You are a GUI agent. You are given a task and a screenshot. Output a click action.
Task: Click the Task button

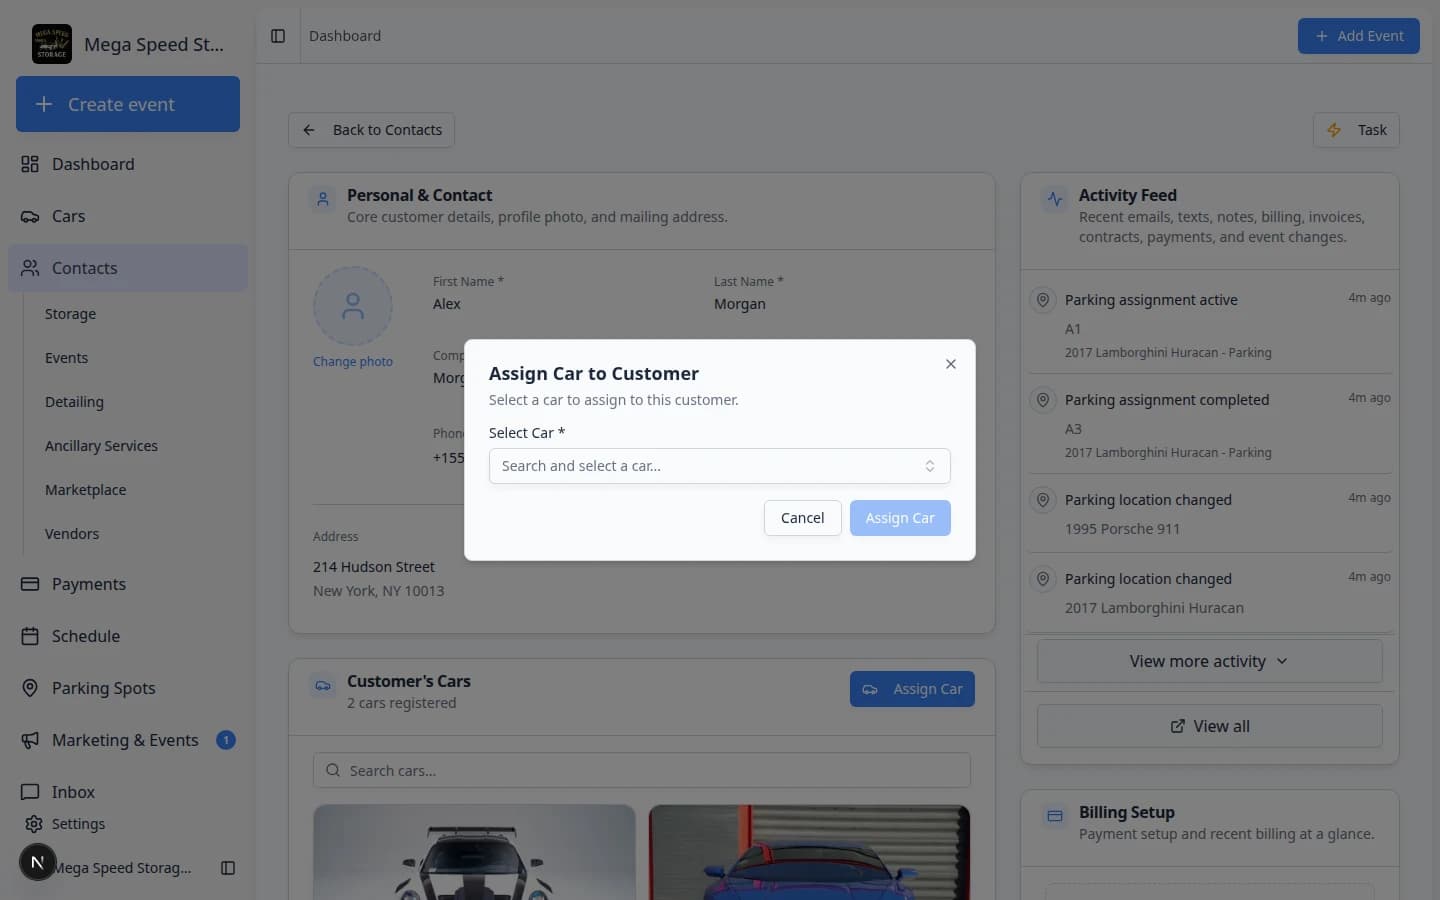(1356, 130)
